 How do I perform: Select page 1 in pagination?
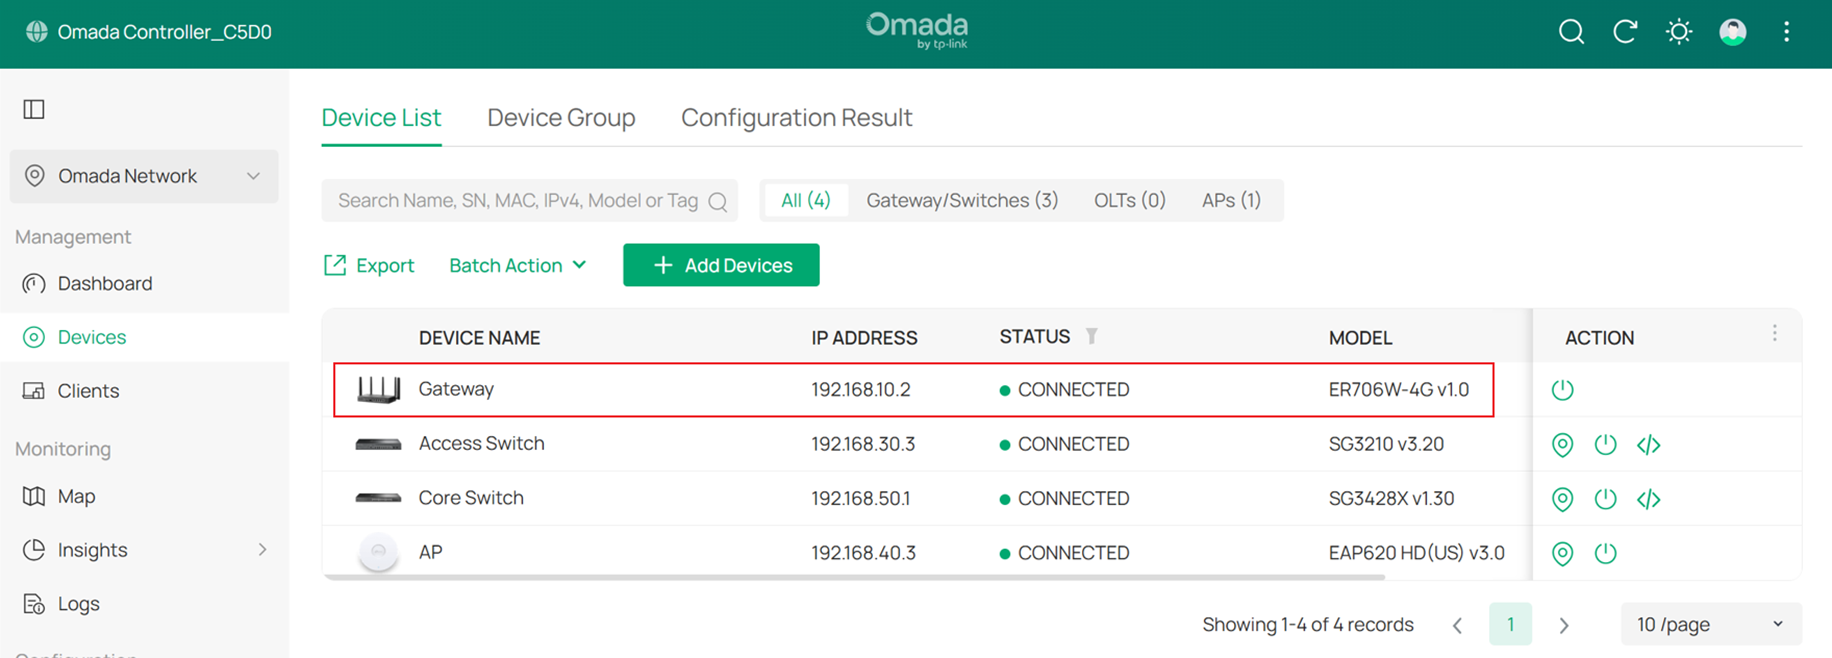click(1510, 624)
